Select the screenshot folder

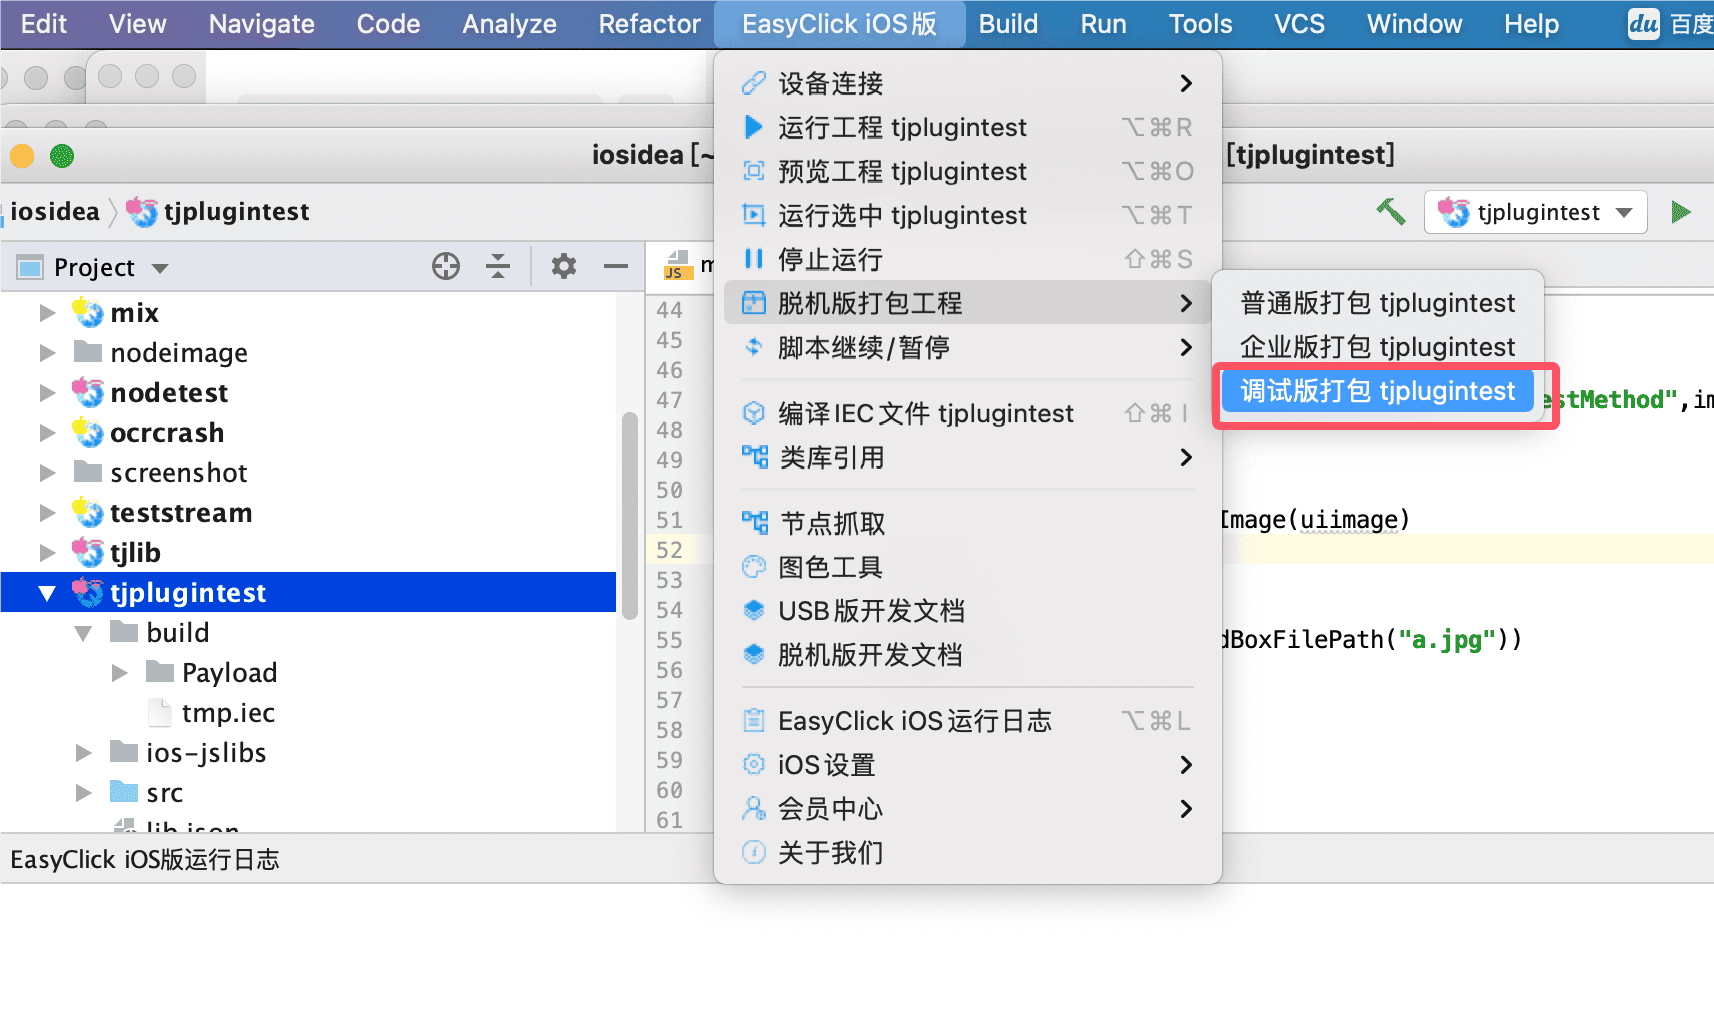[x=178, y=473]
